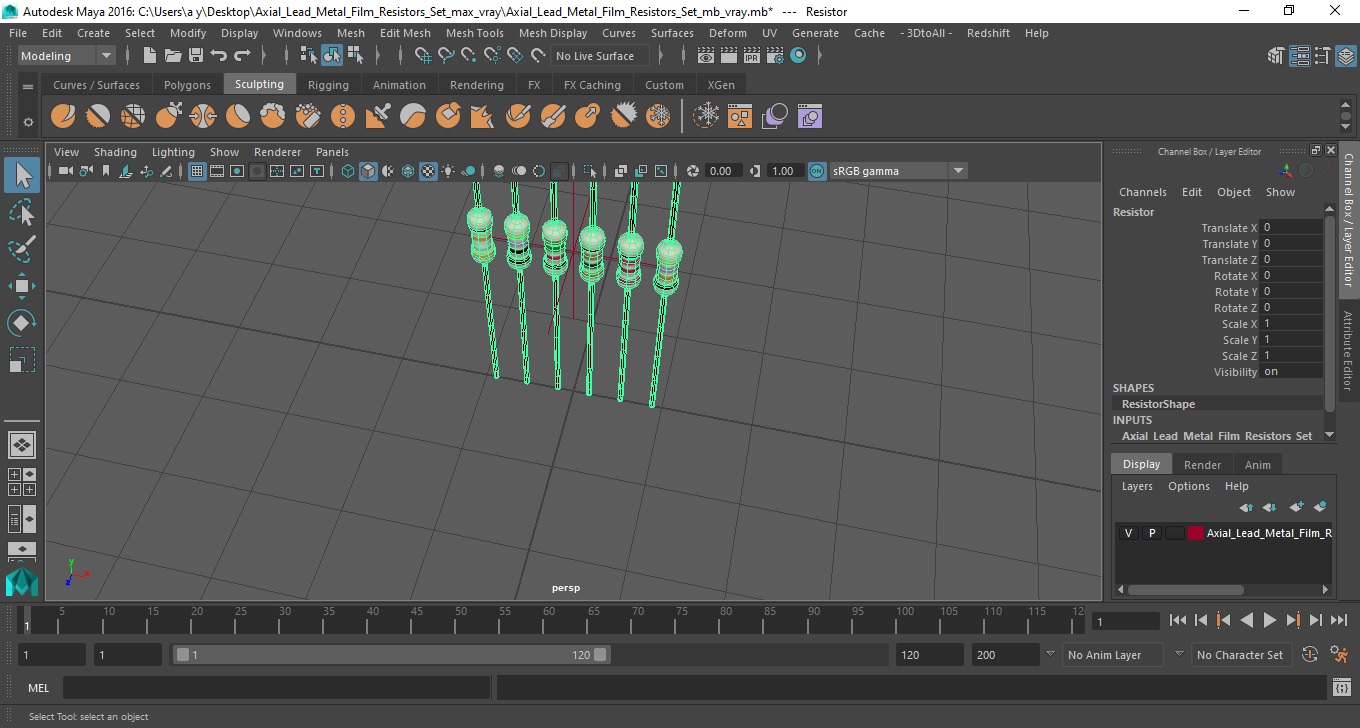The height and width of the screenshot is (728, 1360).
Task: Open the Deform menu
Action: pyautogui.click(x=727, y=33)
